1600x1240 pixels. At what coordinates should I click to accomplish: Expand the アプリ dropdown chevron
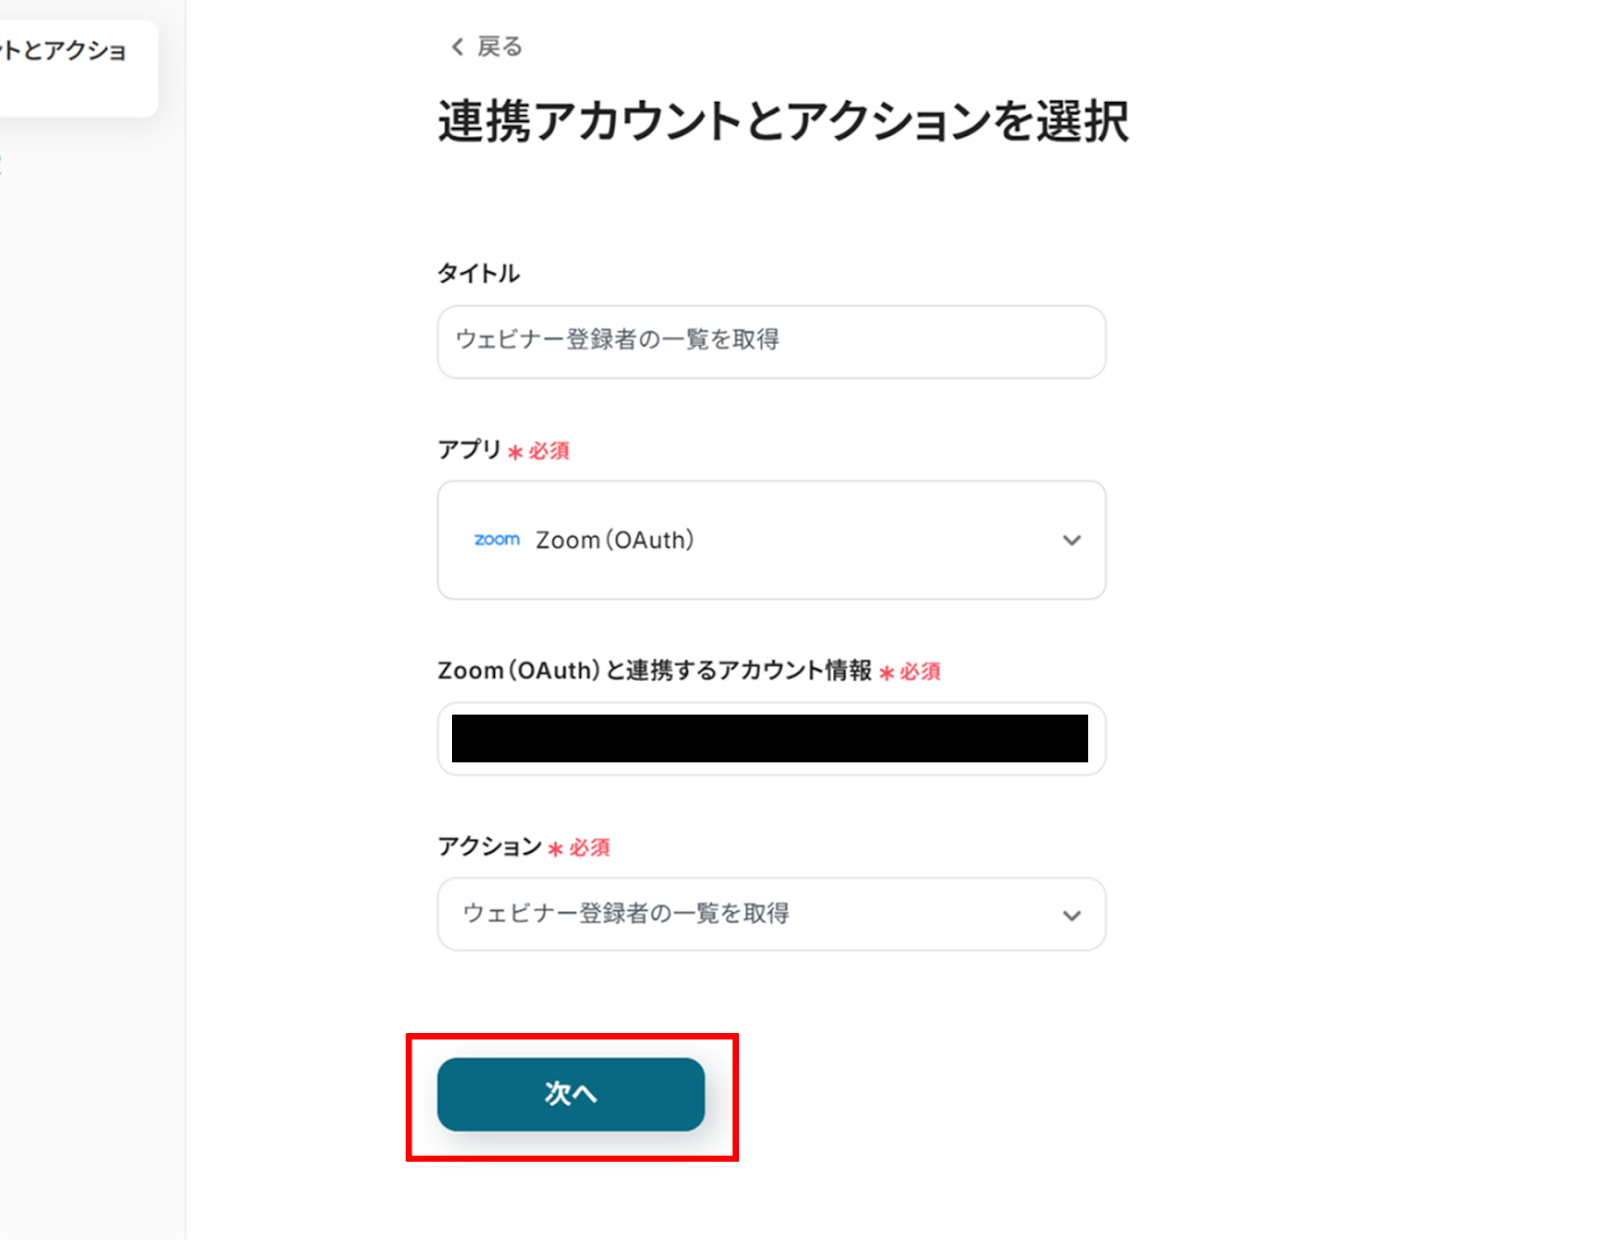pos(1071,541)
